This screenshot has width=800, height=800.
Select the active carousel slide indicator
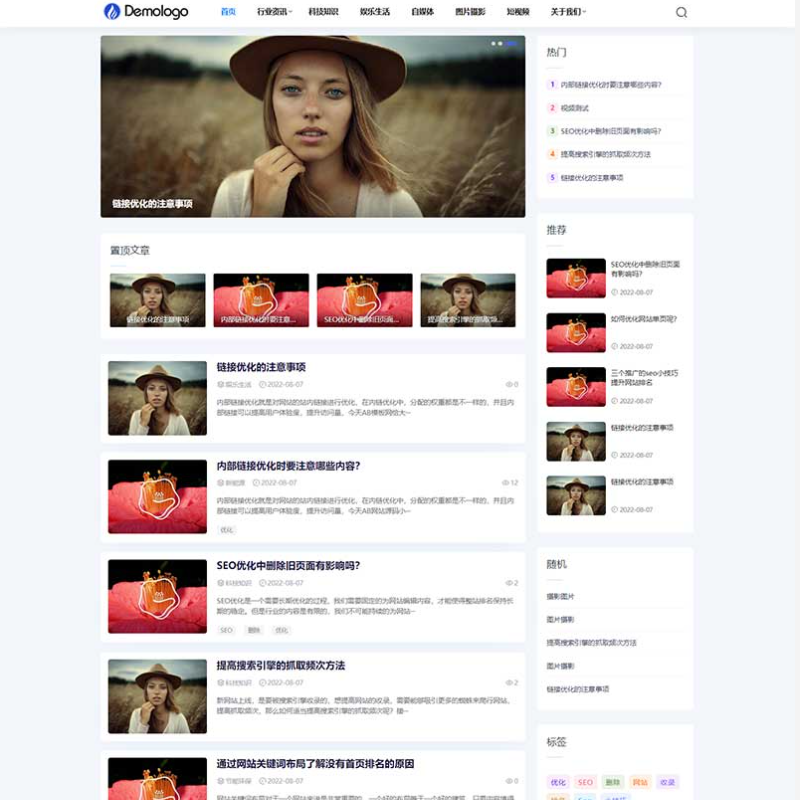tap(511, 44)
